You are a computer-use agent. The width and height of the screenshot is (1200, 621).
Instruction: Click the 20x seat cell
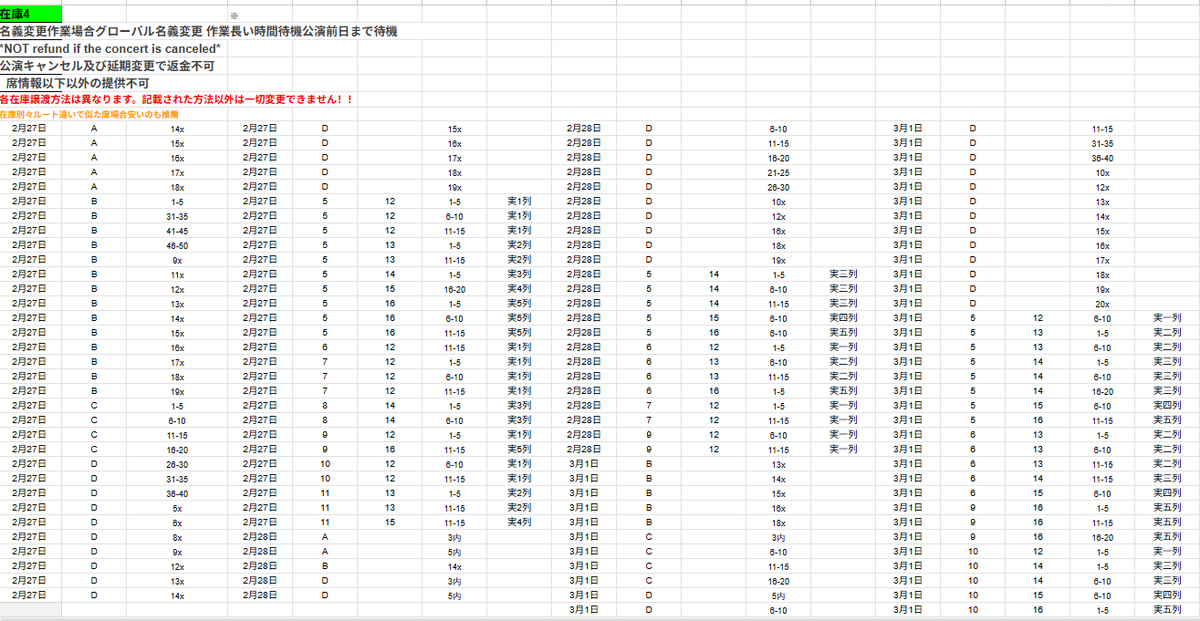[x=1102, y=303]
